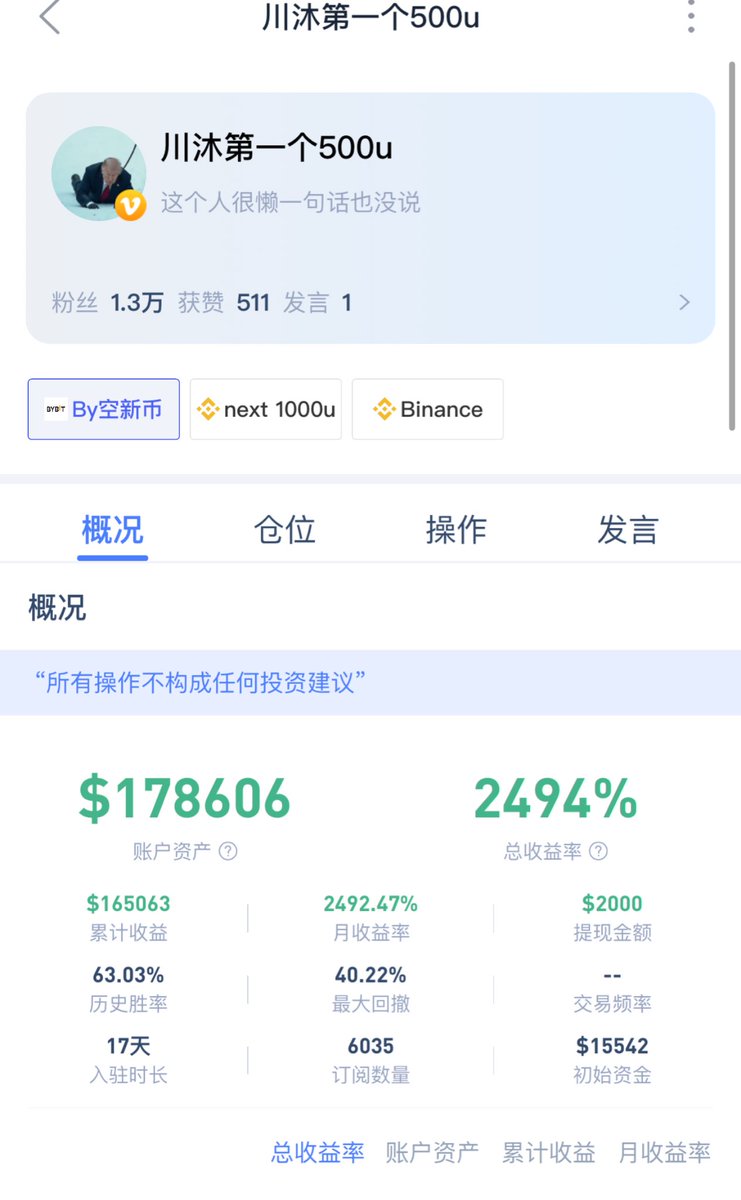Click Binance logo on Binance chip
The width and height of the screenshot is (741, 1200).
pyautogui.click(x=384, y=409)
